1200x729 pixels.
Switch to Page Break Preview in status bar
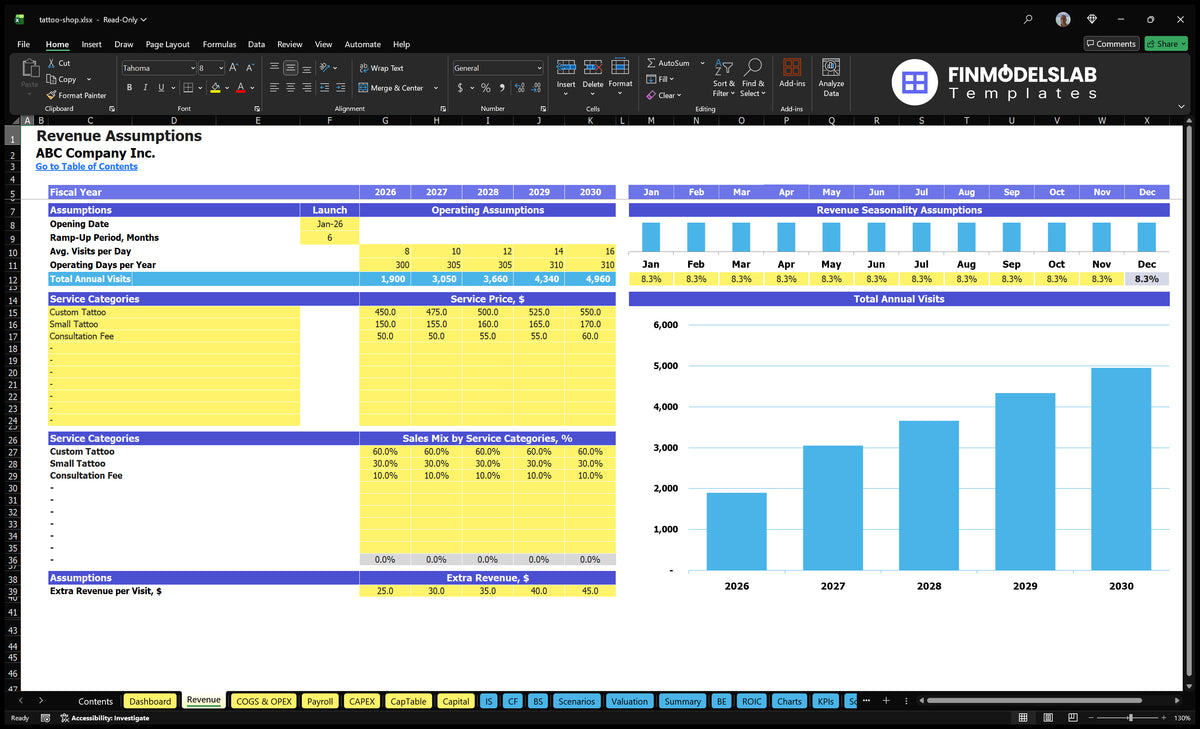coord(1072,718)
